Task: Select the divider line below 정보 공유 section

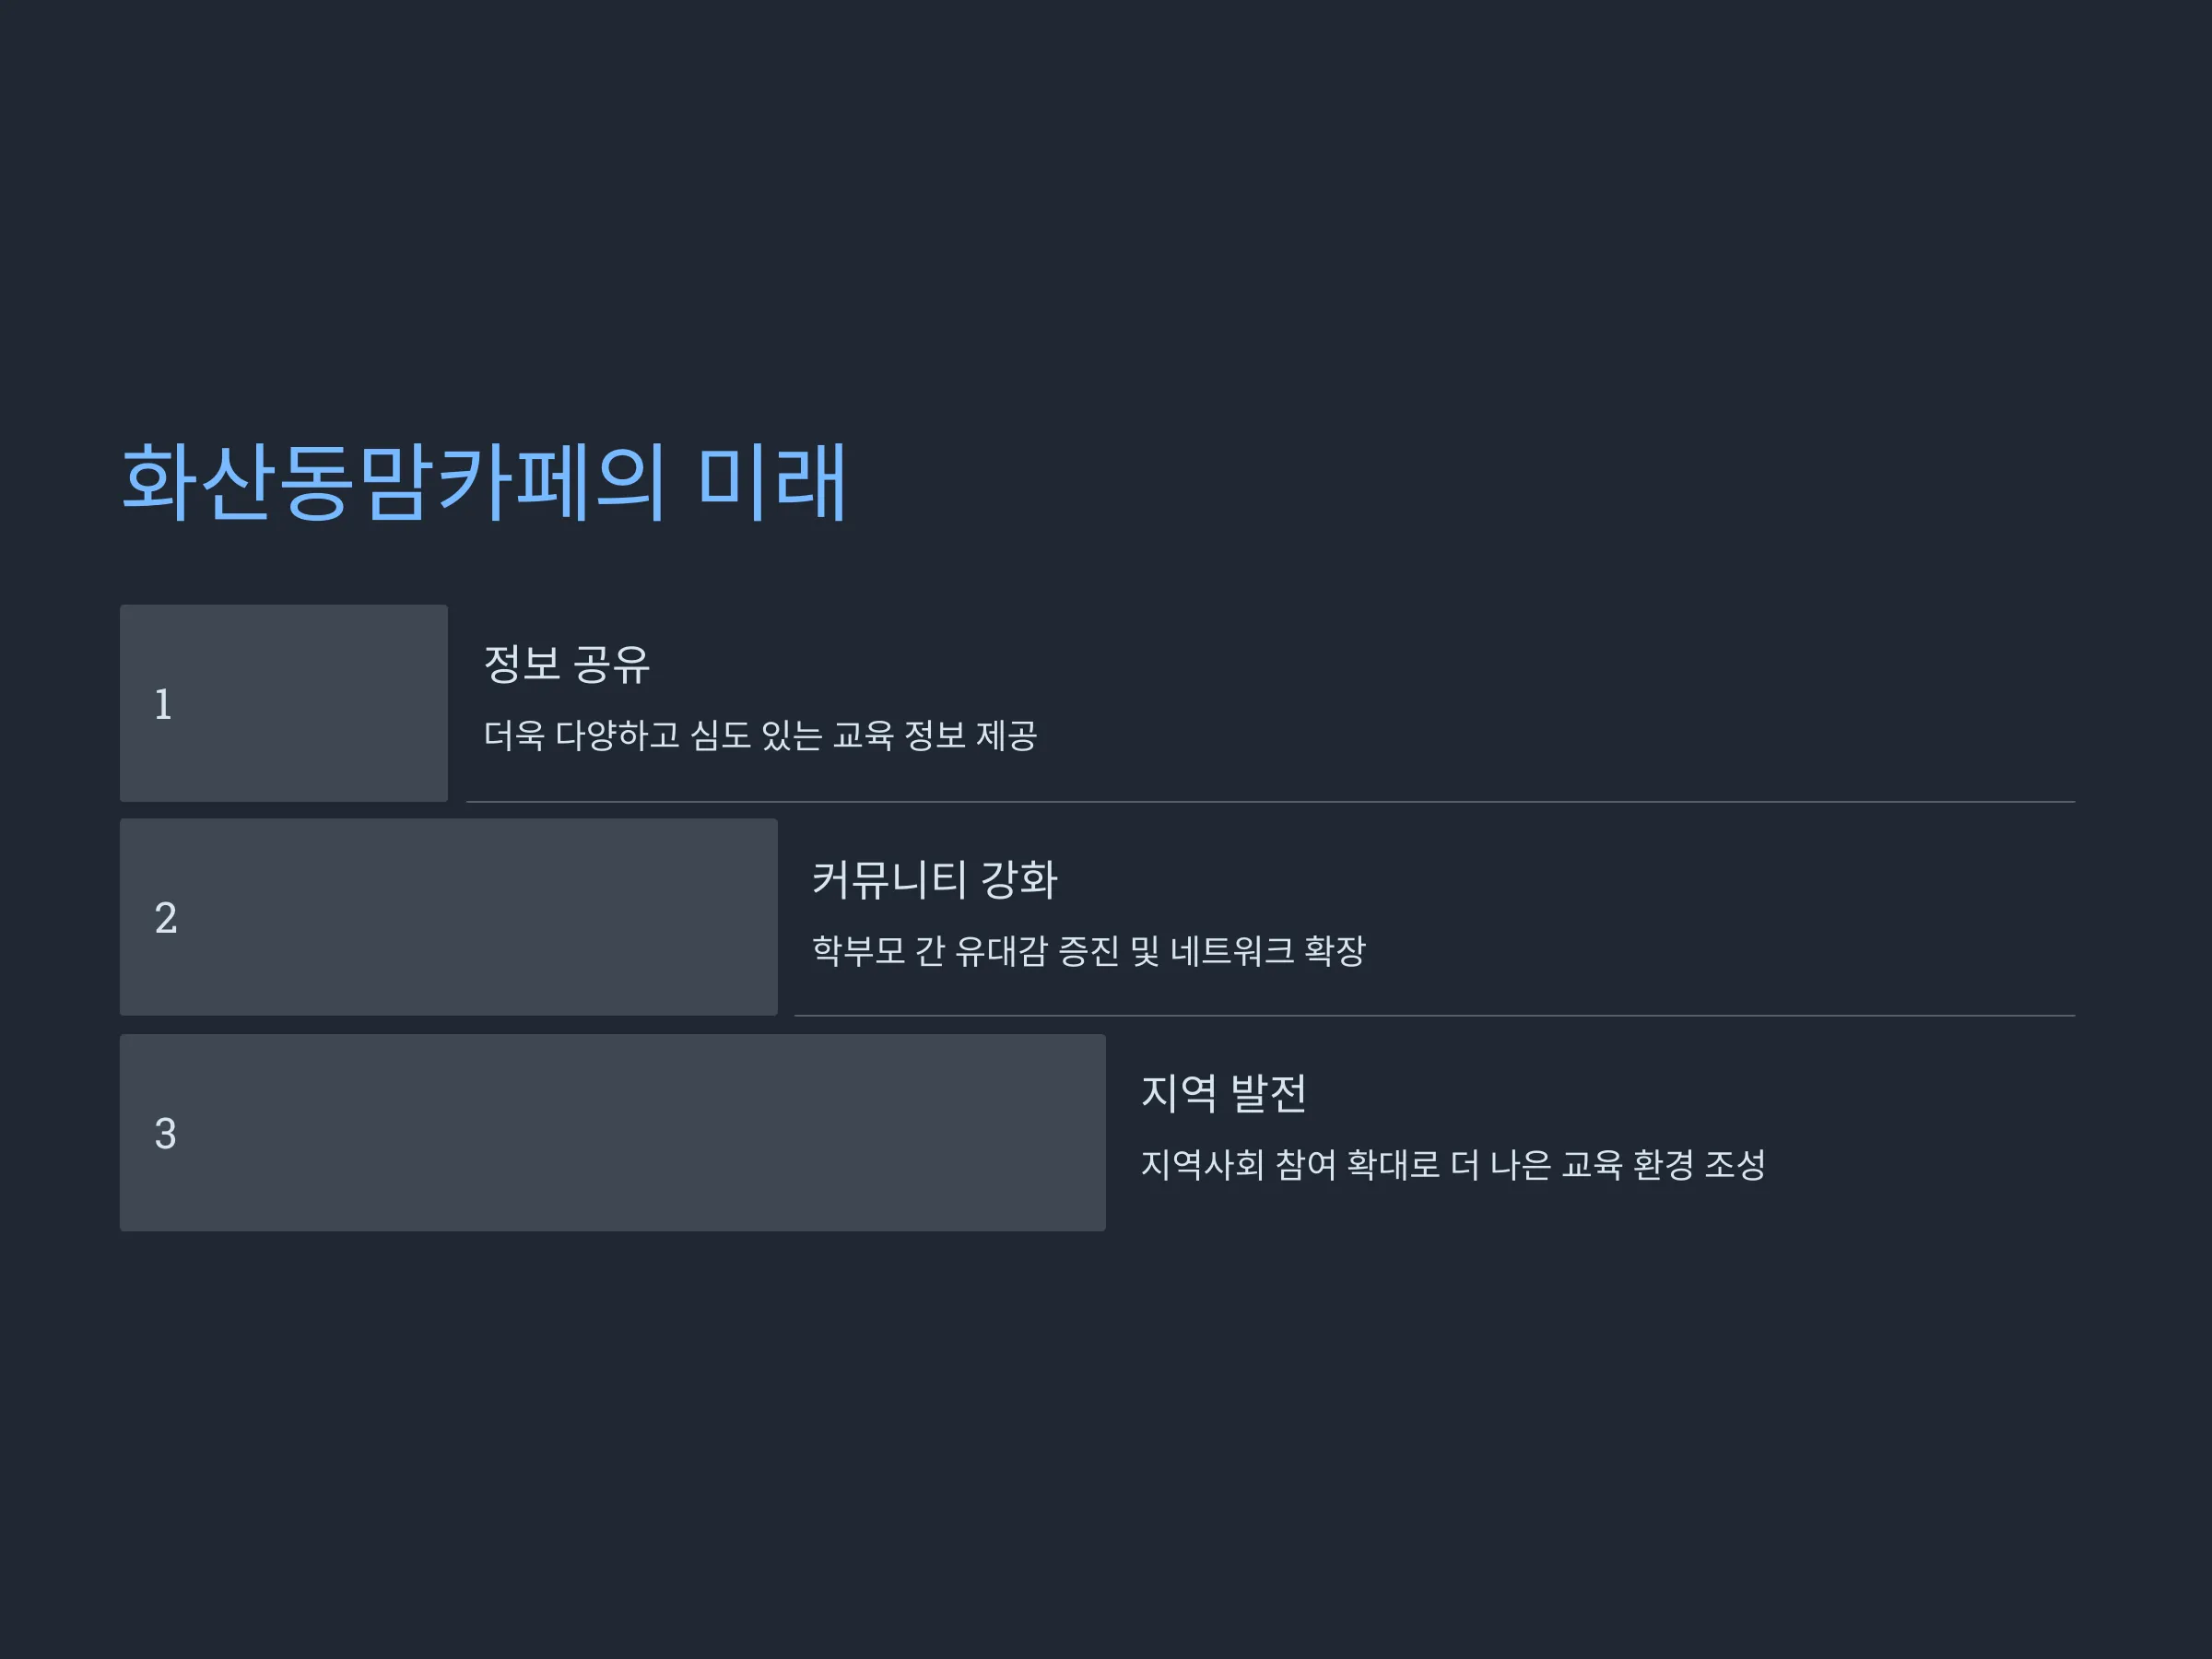Action: pos(1270,802)
